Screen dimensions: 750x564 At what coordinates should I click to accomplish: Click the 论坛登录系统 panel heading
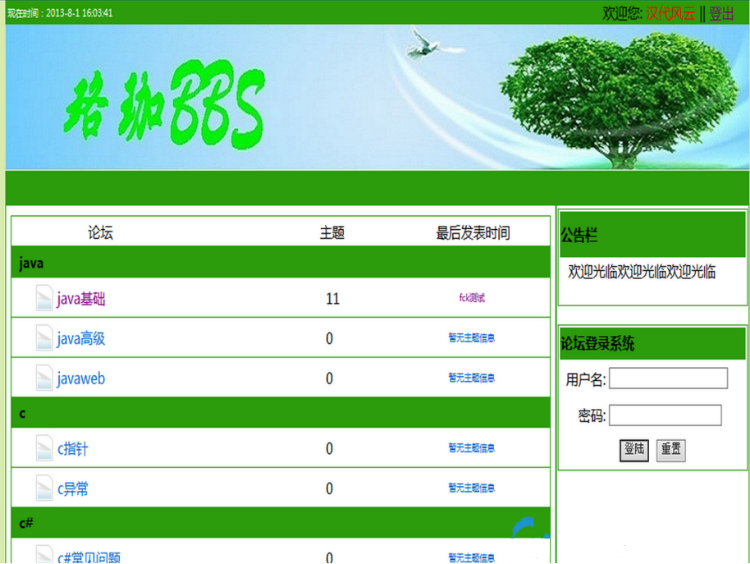click(x=597, y=343)
